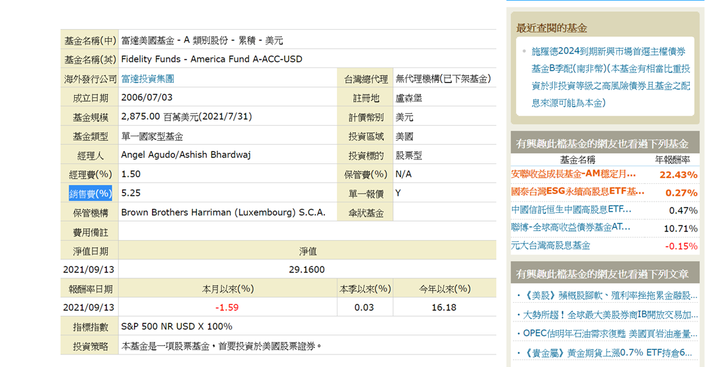720x367 pixels.
Task: Select month-to-date return -1.59
Action: click(227, 307)
